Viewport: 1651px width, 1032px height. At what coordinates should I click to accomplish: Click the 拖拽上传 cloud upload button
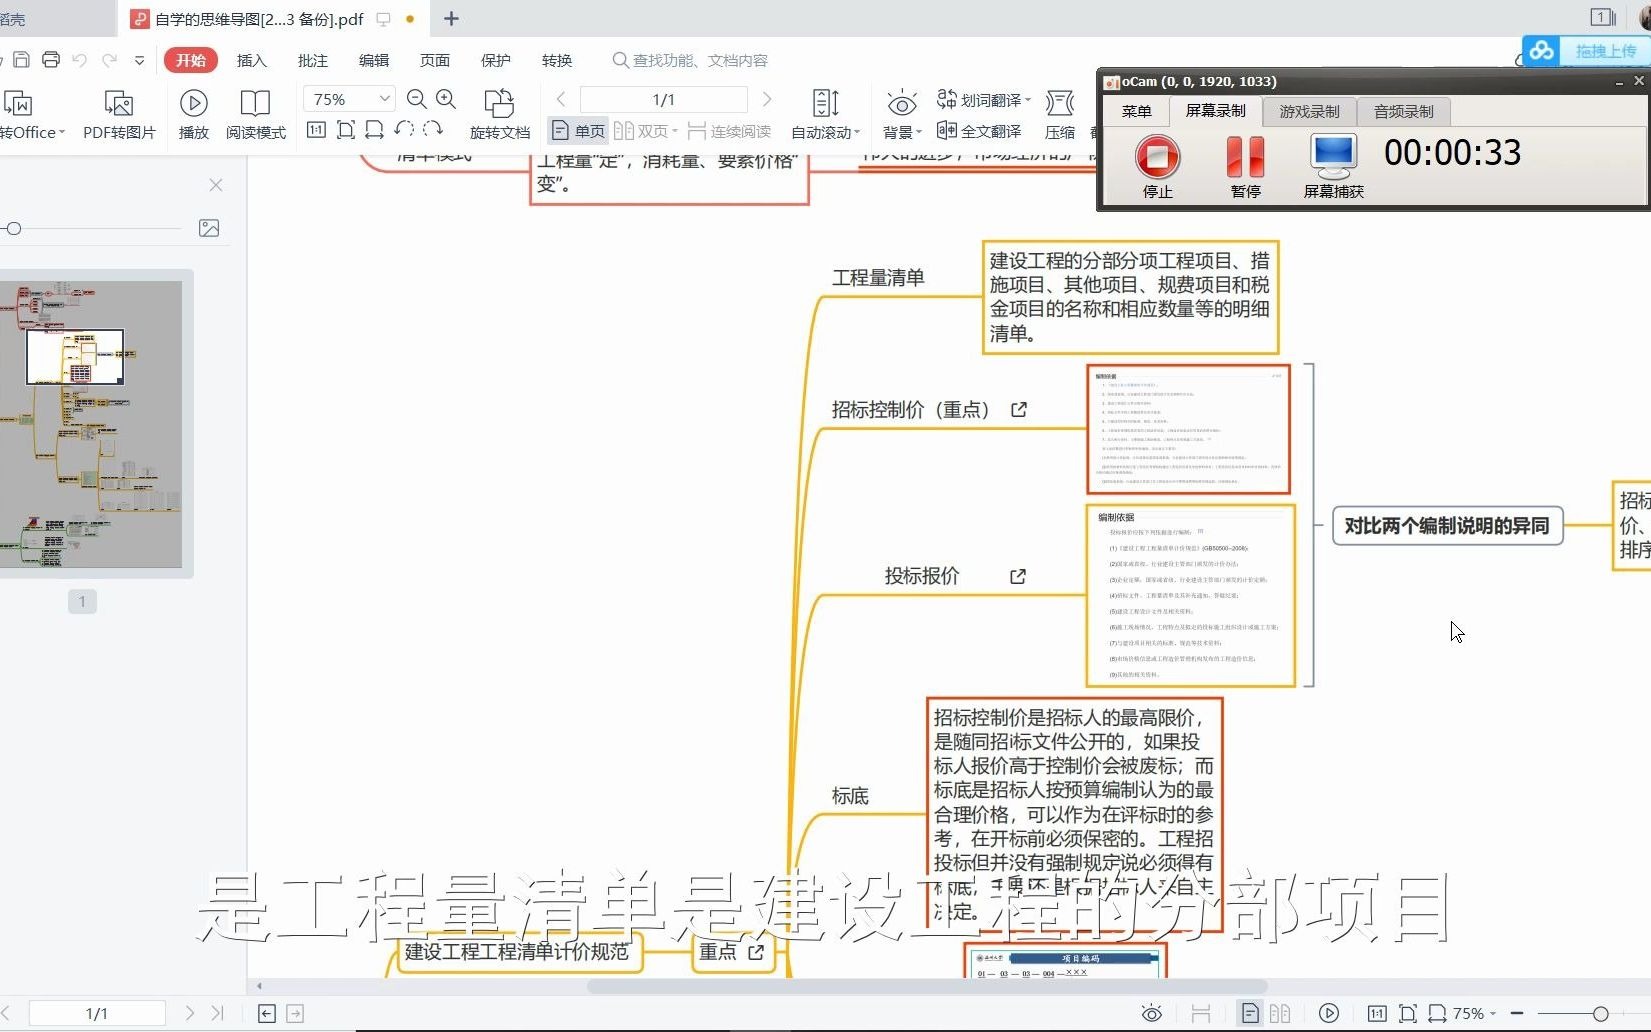1586,51
